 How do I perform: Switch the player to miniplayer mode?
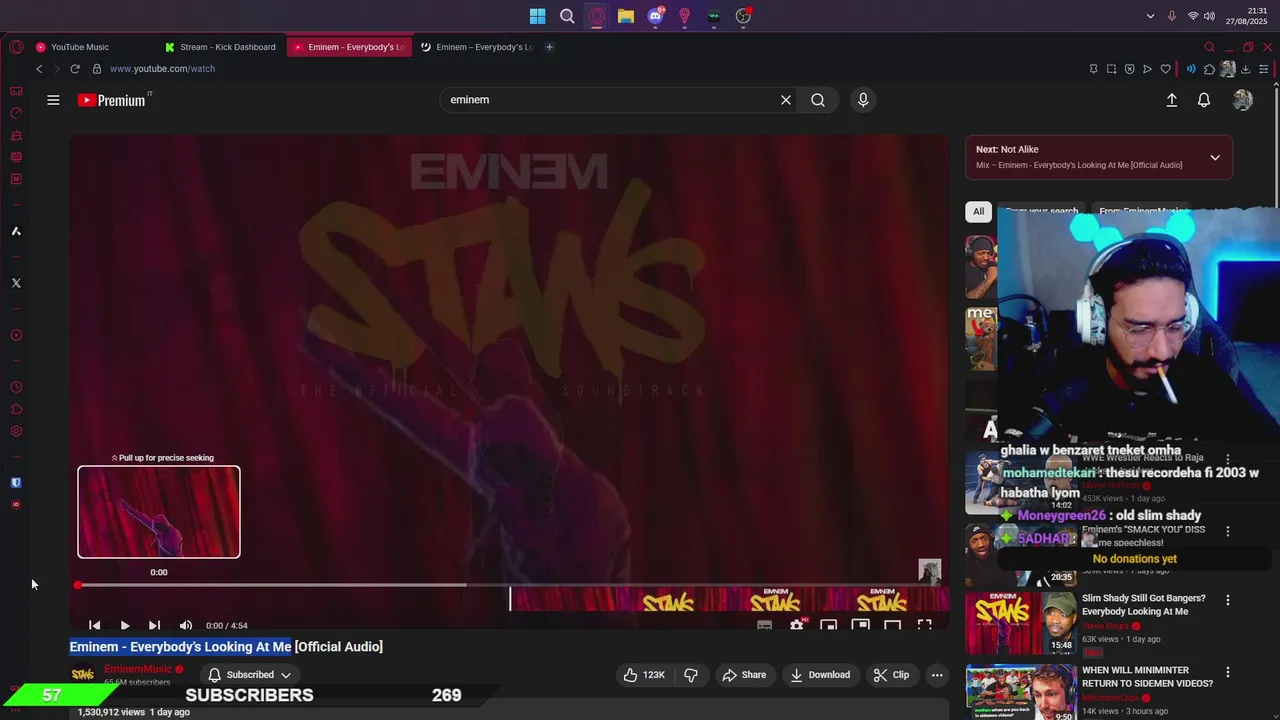click(829, 625)
